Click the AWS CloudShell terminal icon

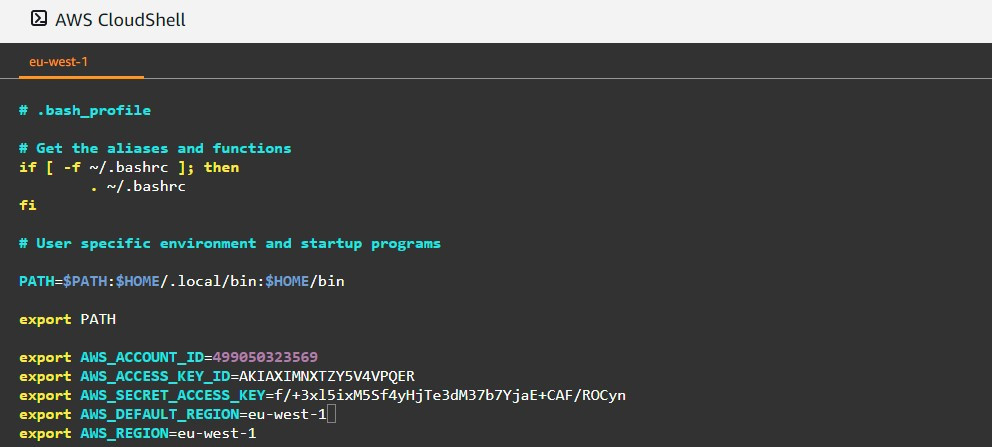39,19
